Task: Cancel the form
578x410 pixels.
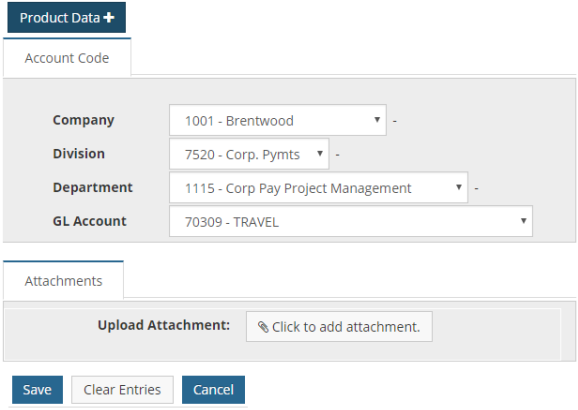Action: 213,390
